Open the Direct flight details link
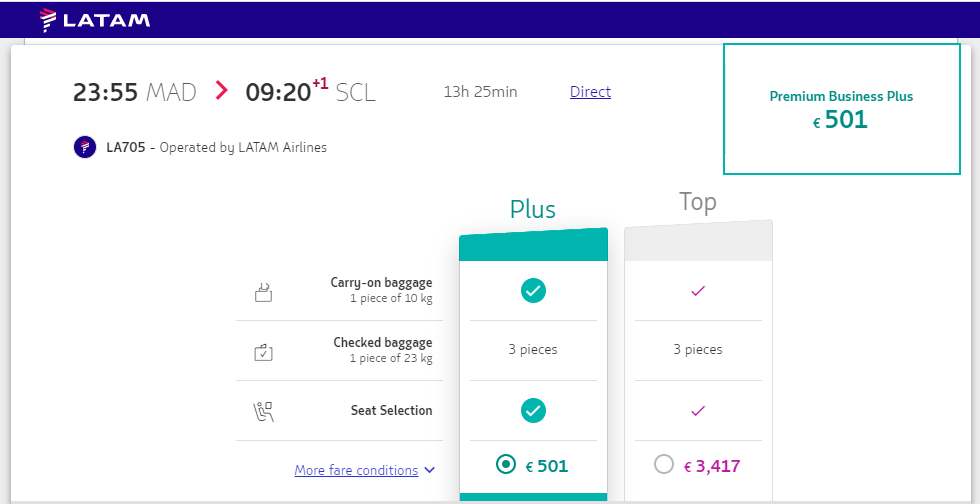This screenshot has width=980, height=504. [x=591, y=92]
